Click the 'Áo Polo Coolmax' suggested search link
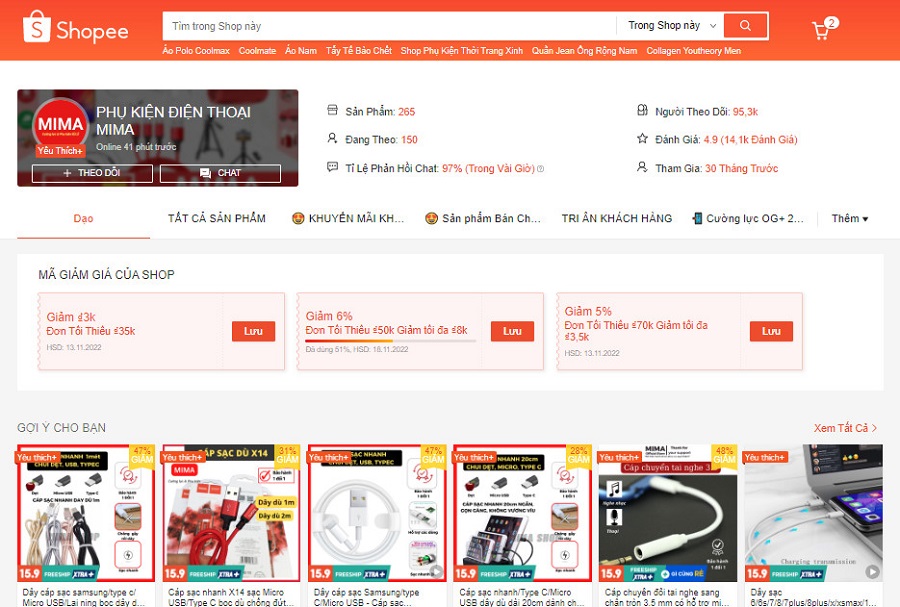 tap(196, 51)
